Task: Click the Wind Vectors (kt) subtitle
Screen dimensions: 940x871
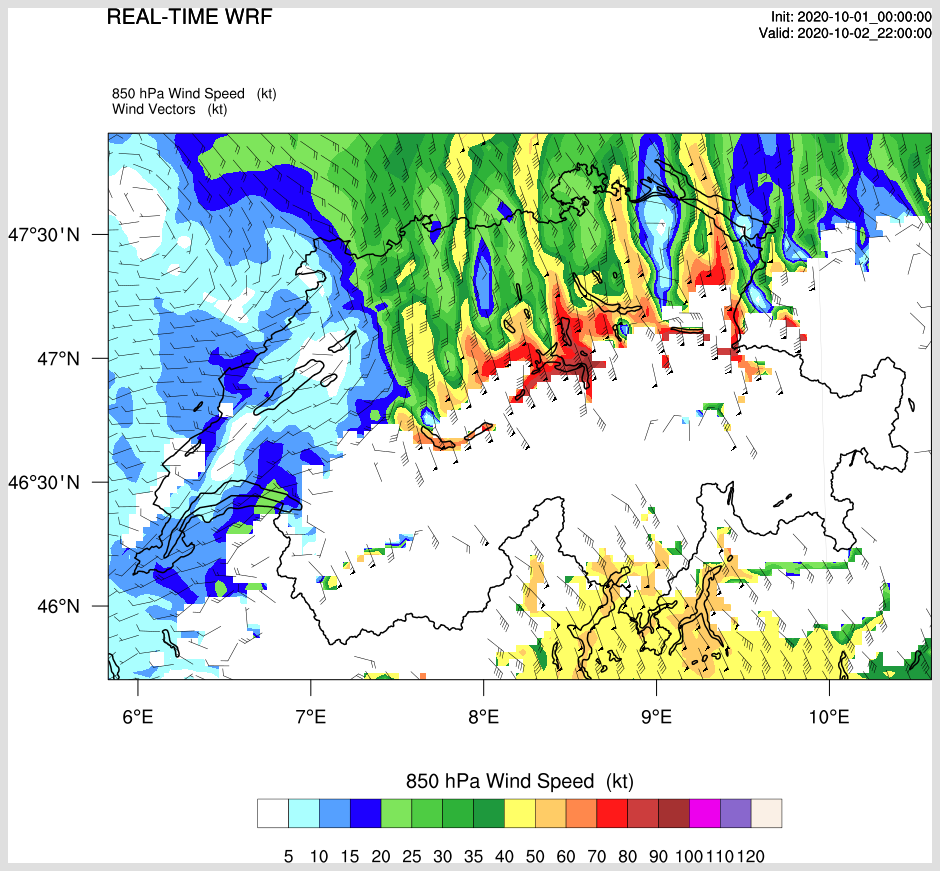Action: point(170,109)
